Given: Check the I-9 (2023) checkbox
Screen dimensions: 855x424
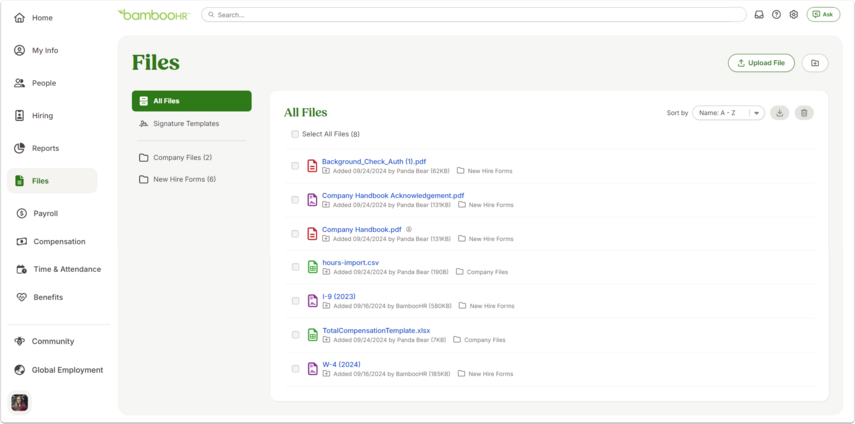Looking at the screenshot, I should click(295, 301).
